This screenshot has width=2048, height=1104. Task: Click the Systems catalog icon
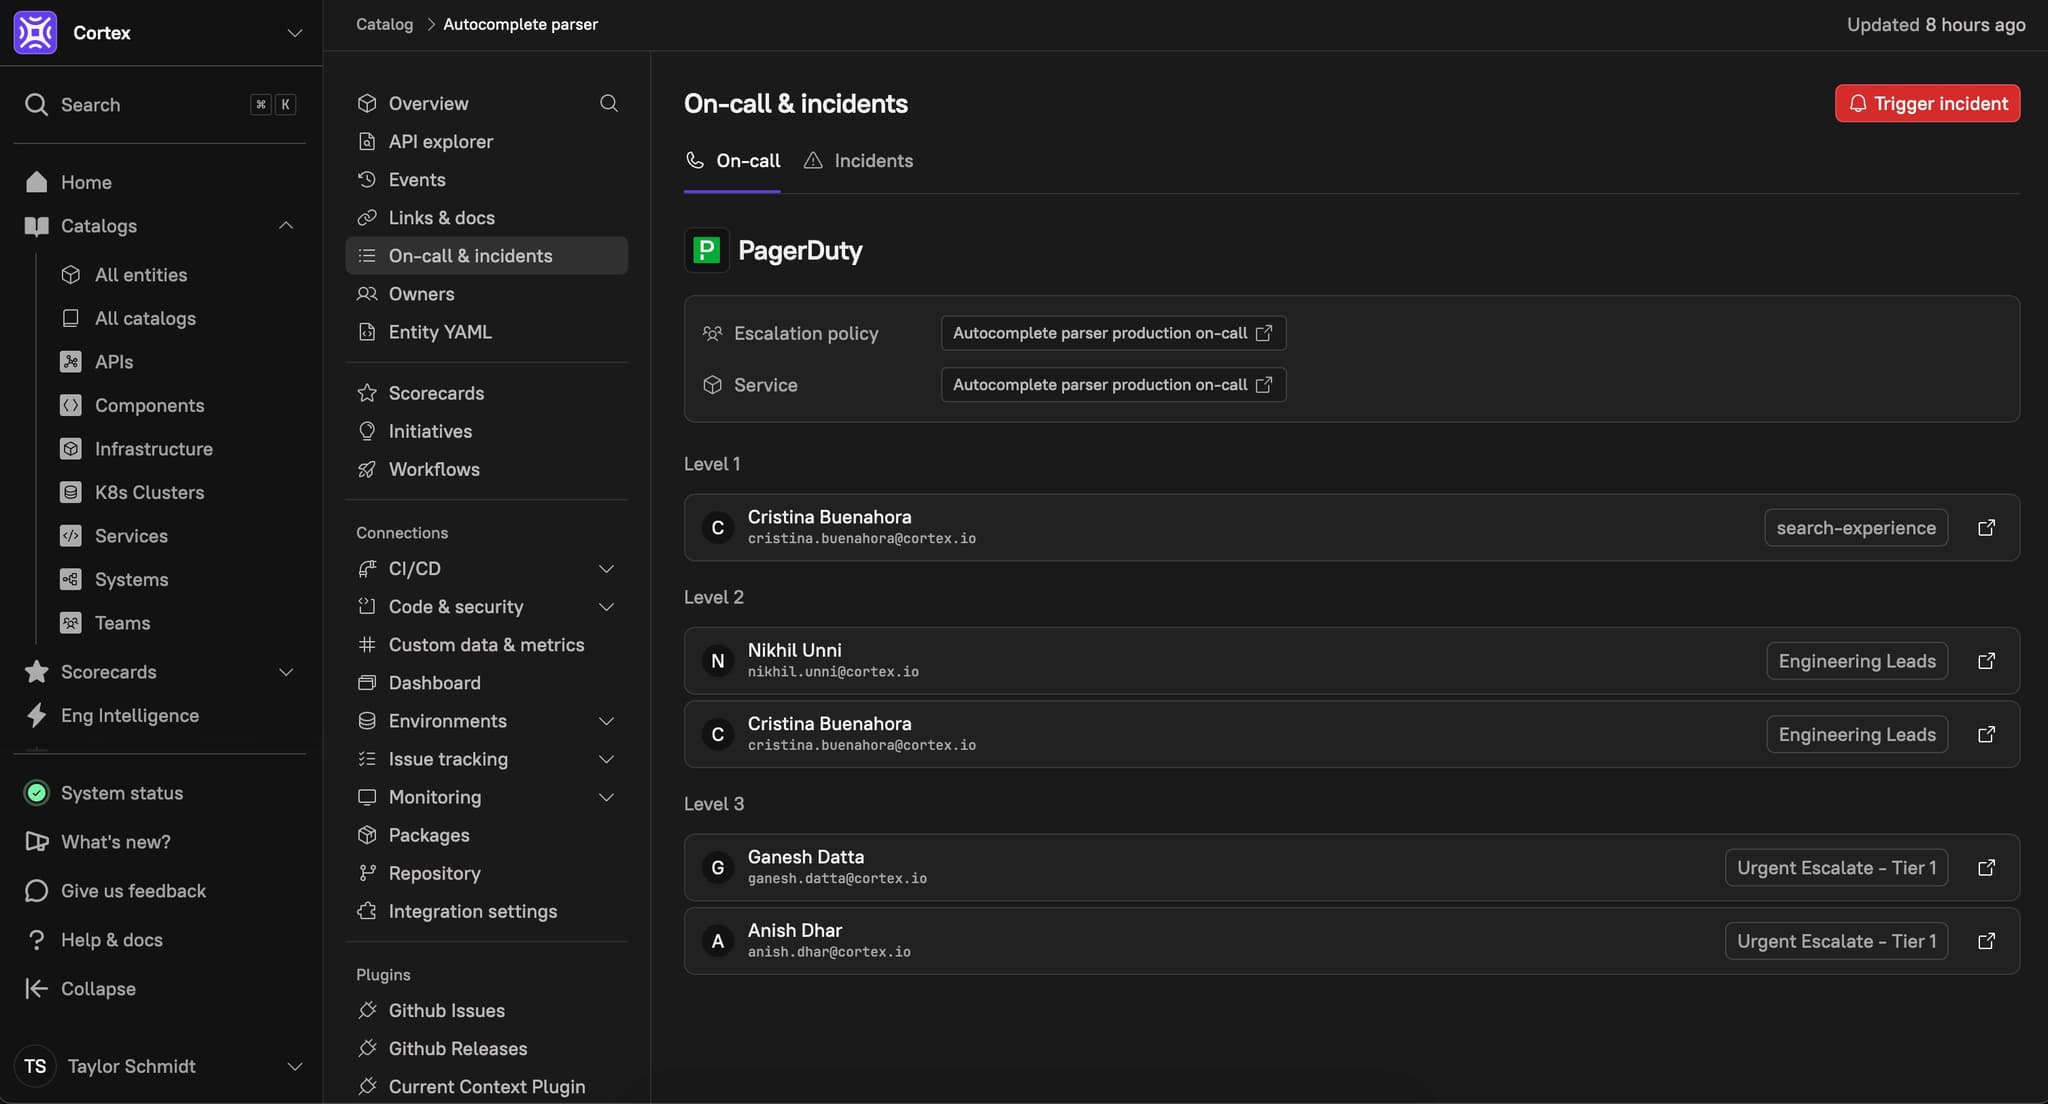[x=70, y=579]
